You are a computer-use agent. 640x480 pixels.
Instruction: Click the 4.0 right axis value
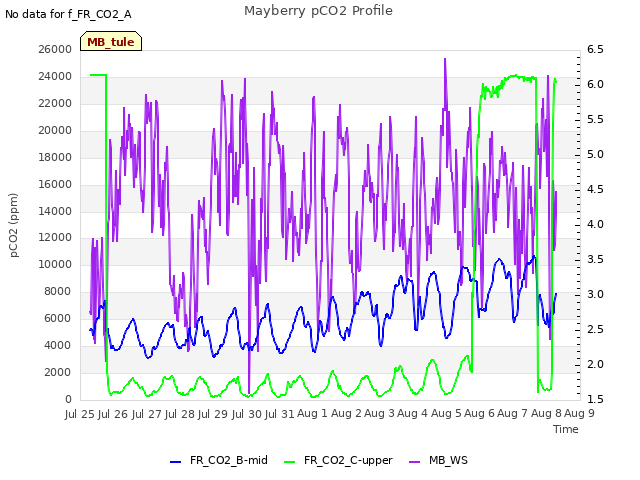(x=595, y=224)
